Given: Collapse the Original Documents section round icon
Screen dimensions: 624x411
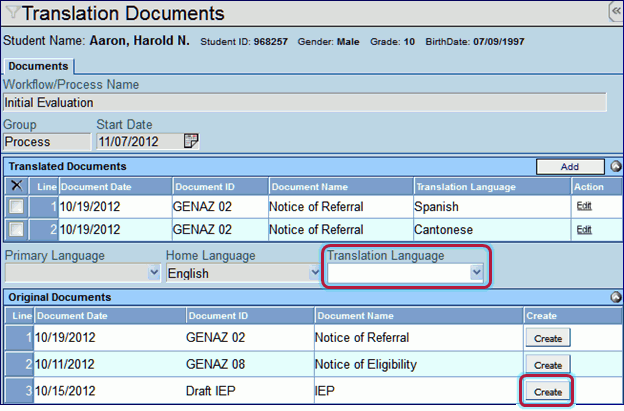Looking at the screenshot, I should coord(616,297).
